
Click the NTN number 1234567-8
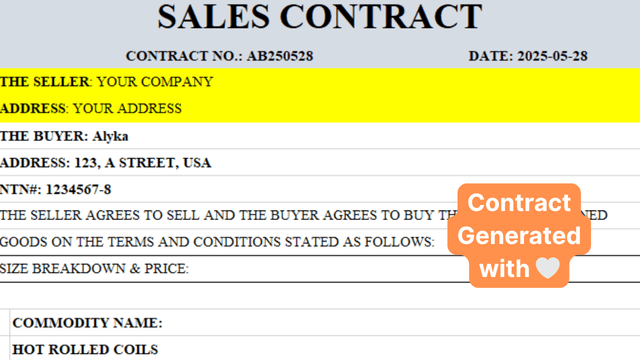pos(78,189)
